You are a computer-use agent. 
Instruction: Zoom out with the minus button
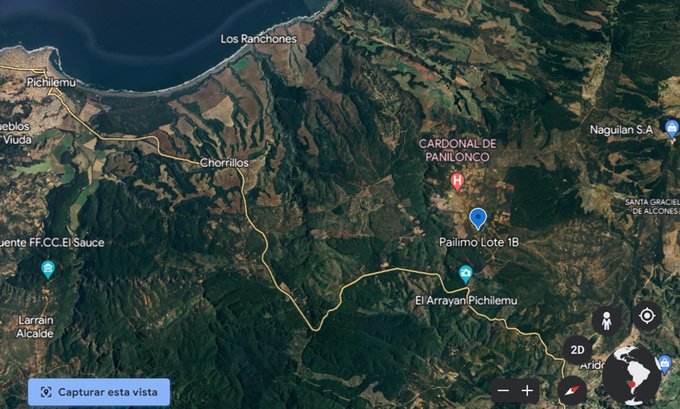pyautogui.click(x=503, y=391)
